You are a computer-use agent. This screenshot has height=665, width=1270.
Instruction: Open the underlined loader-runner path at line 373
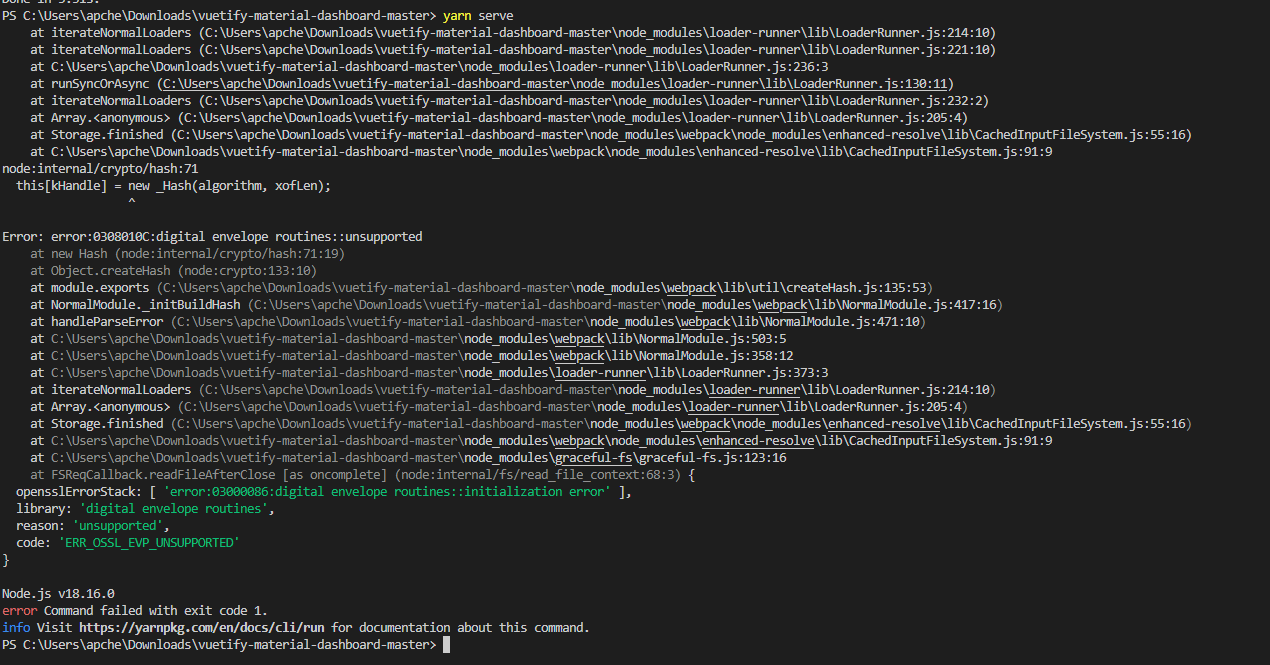click(x=598, y=372)
